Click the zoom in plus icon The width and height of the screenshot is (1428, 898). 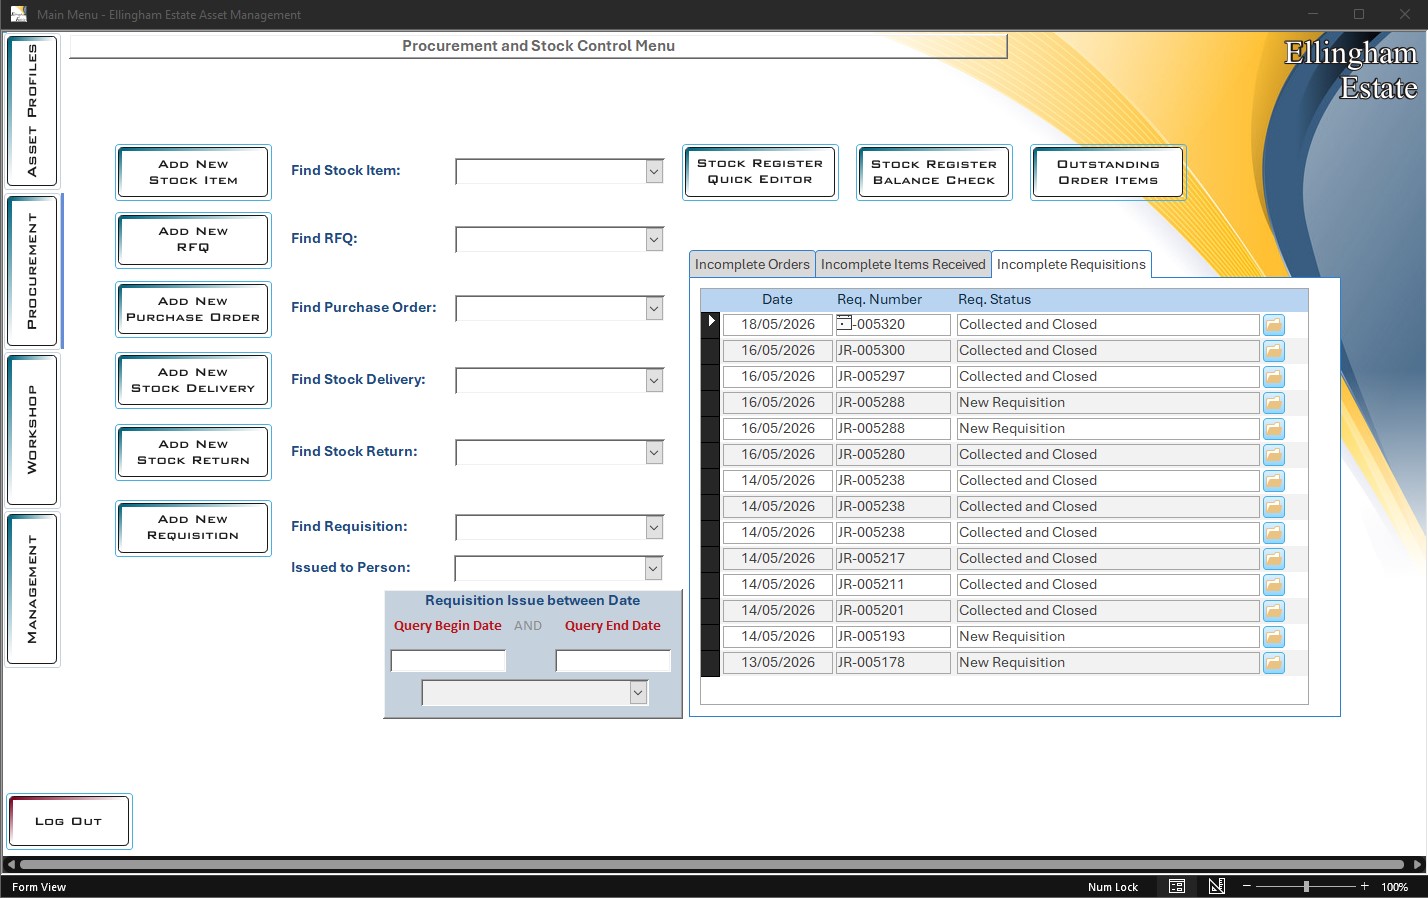(1364, 887)
